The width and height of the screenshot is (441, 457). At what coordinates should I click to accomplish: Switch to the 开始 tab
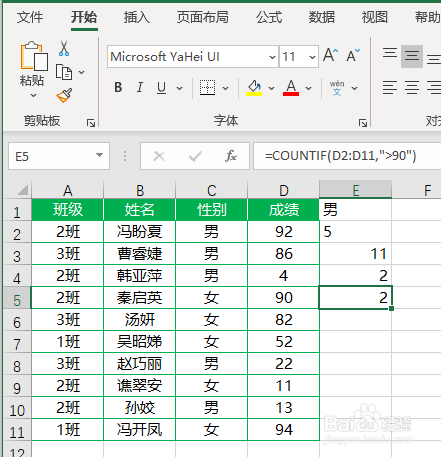84,17
